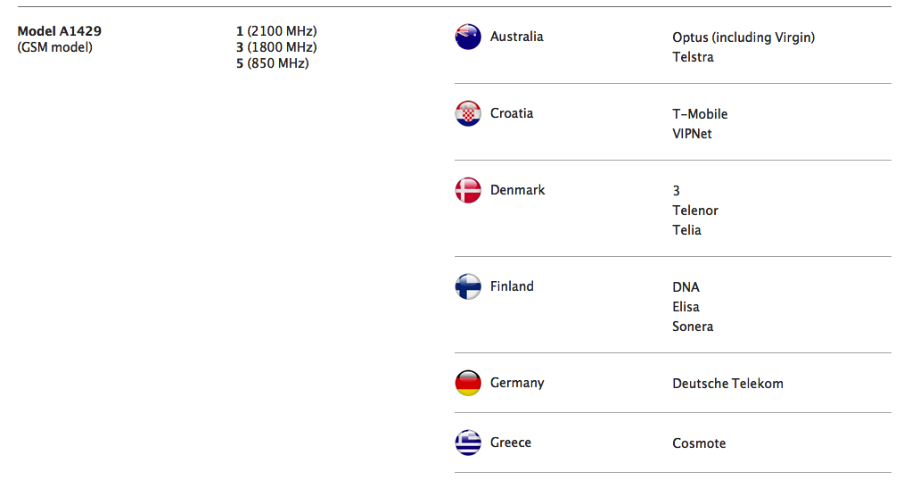Click band 5 (850 MHz) entry
Screen dimensions: 912x480
click(x=272, y=63)
